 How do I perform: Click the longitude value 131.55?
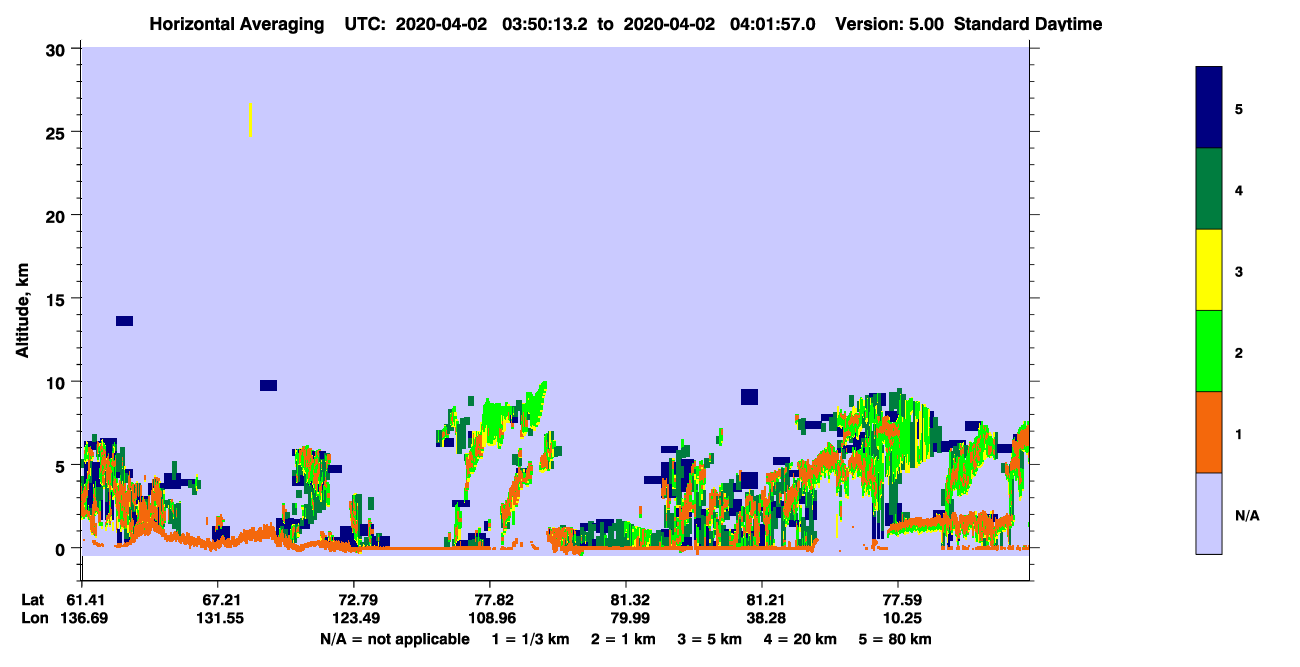click(x=218, y=619)
